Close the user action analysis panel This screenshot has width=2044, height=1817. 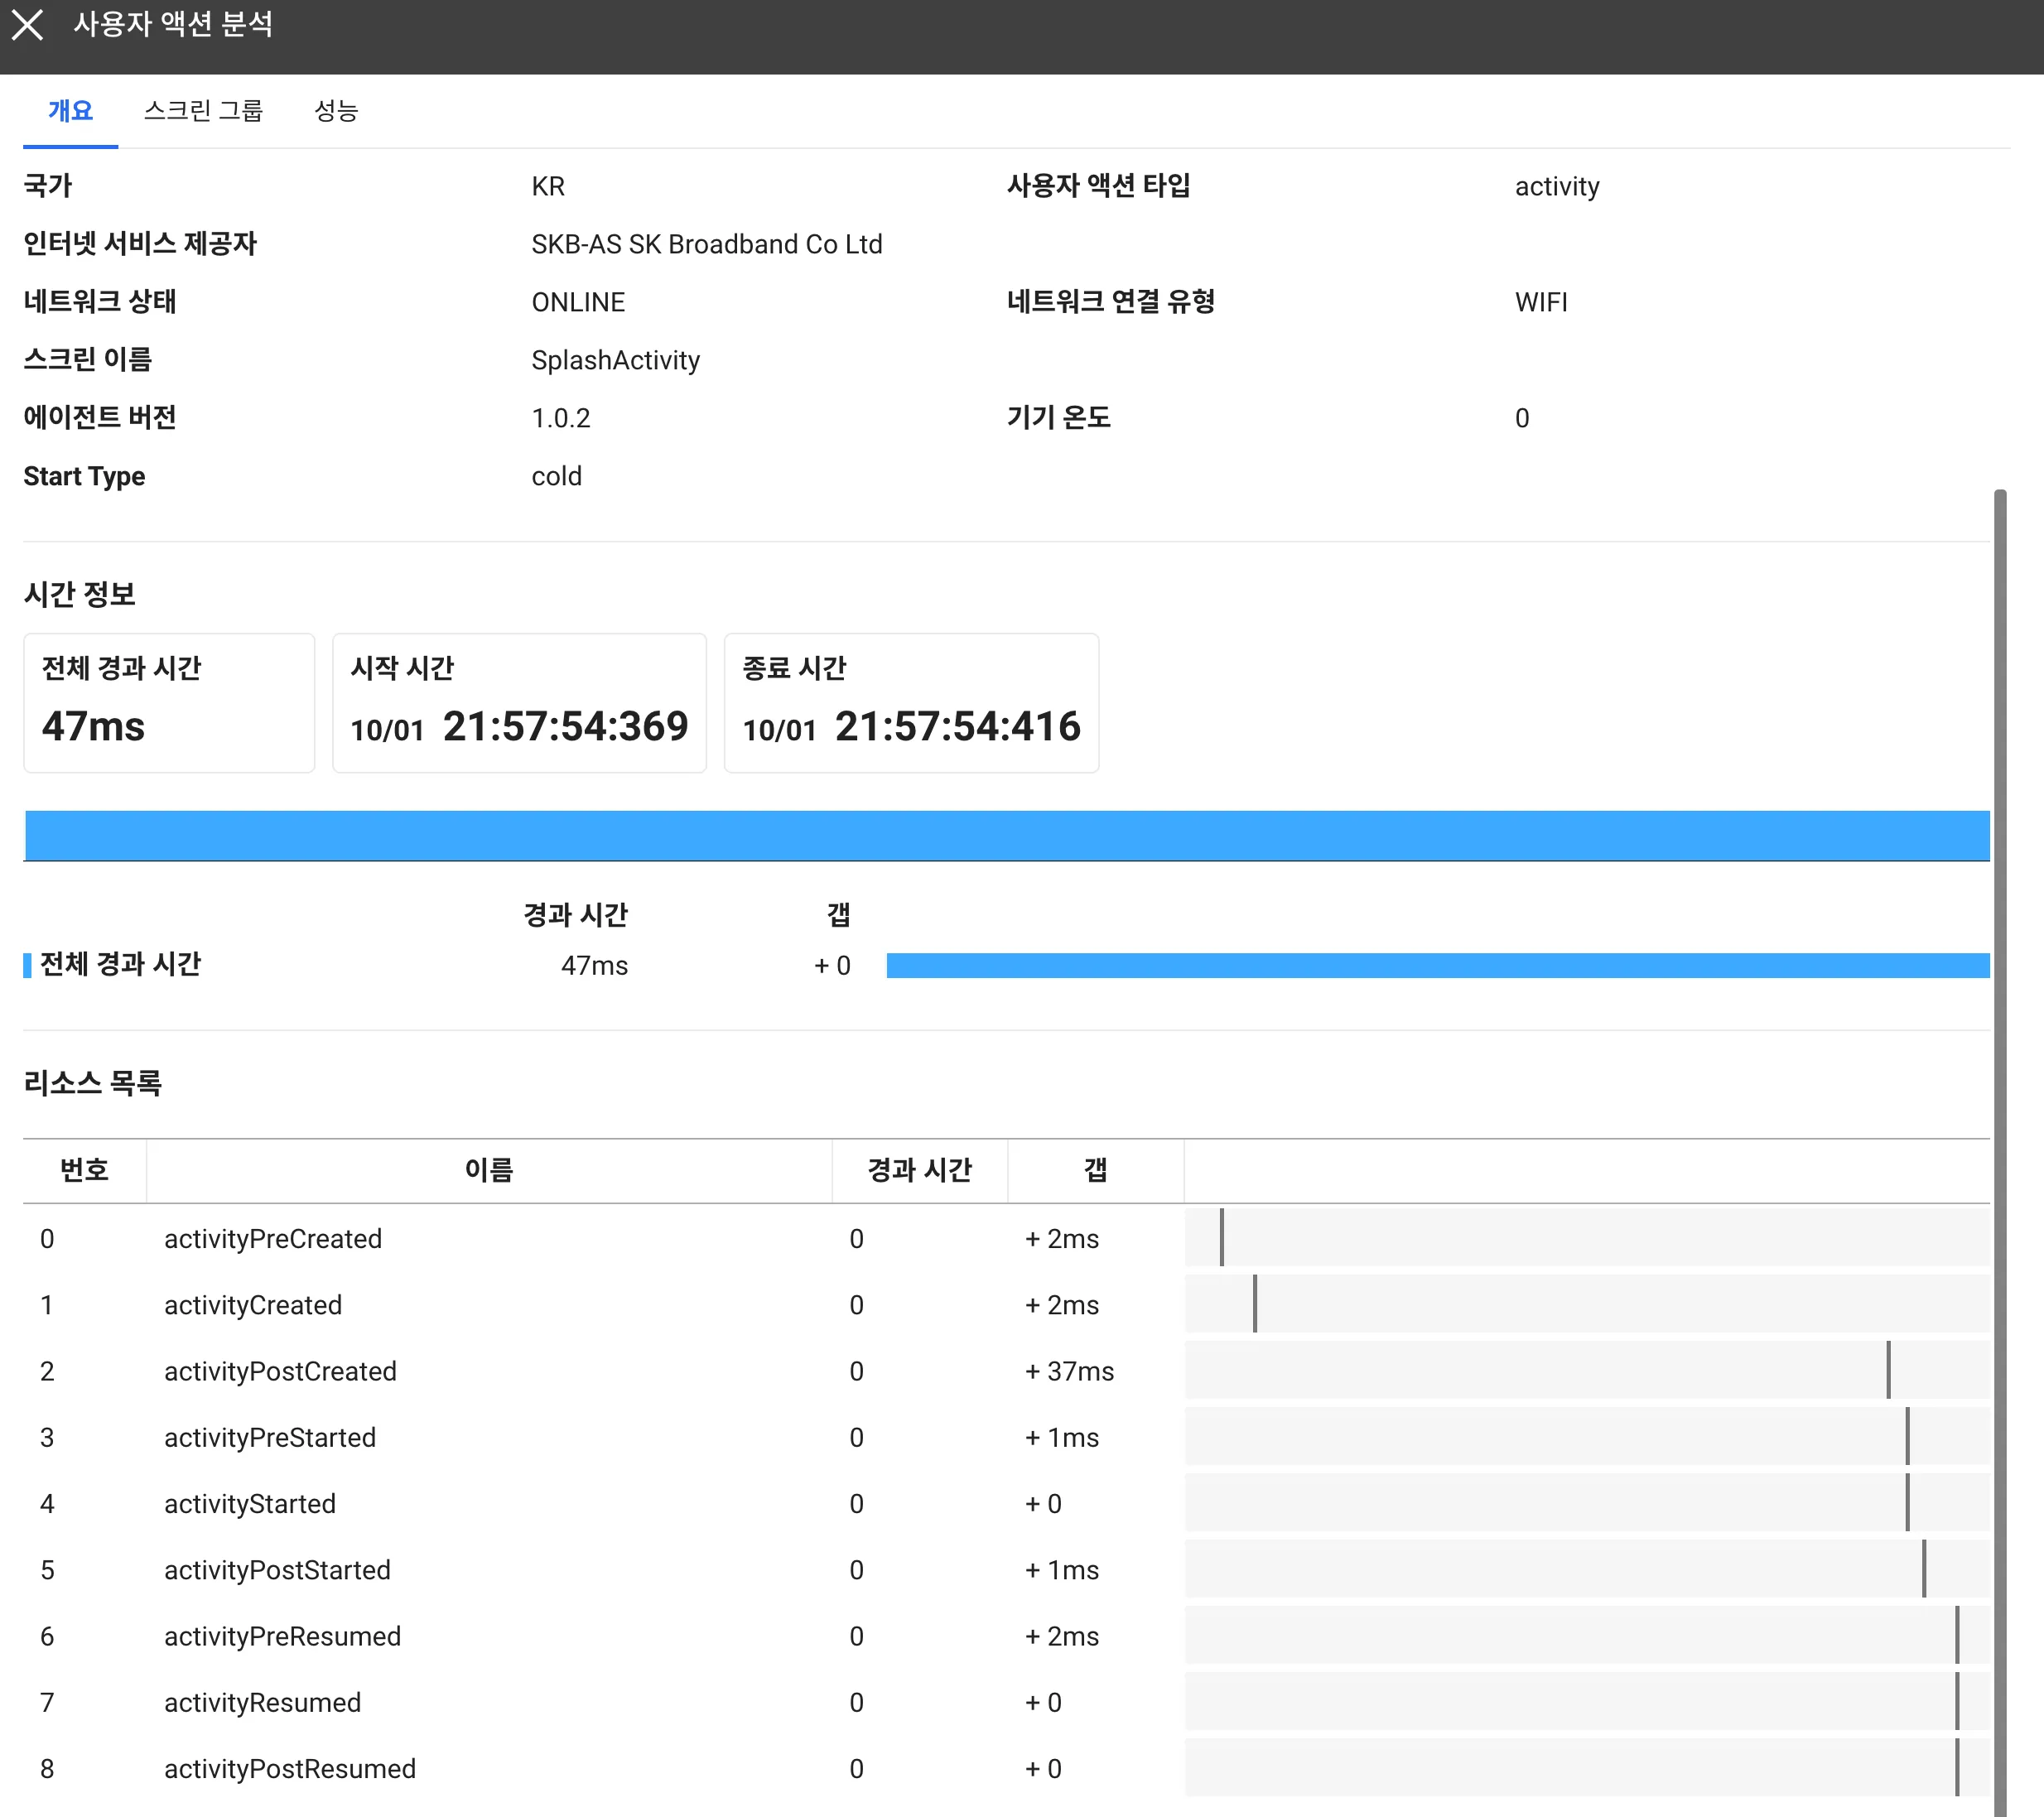click(27, 25)
